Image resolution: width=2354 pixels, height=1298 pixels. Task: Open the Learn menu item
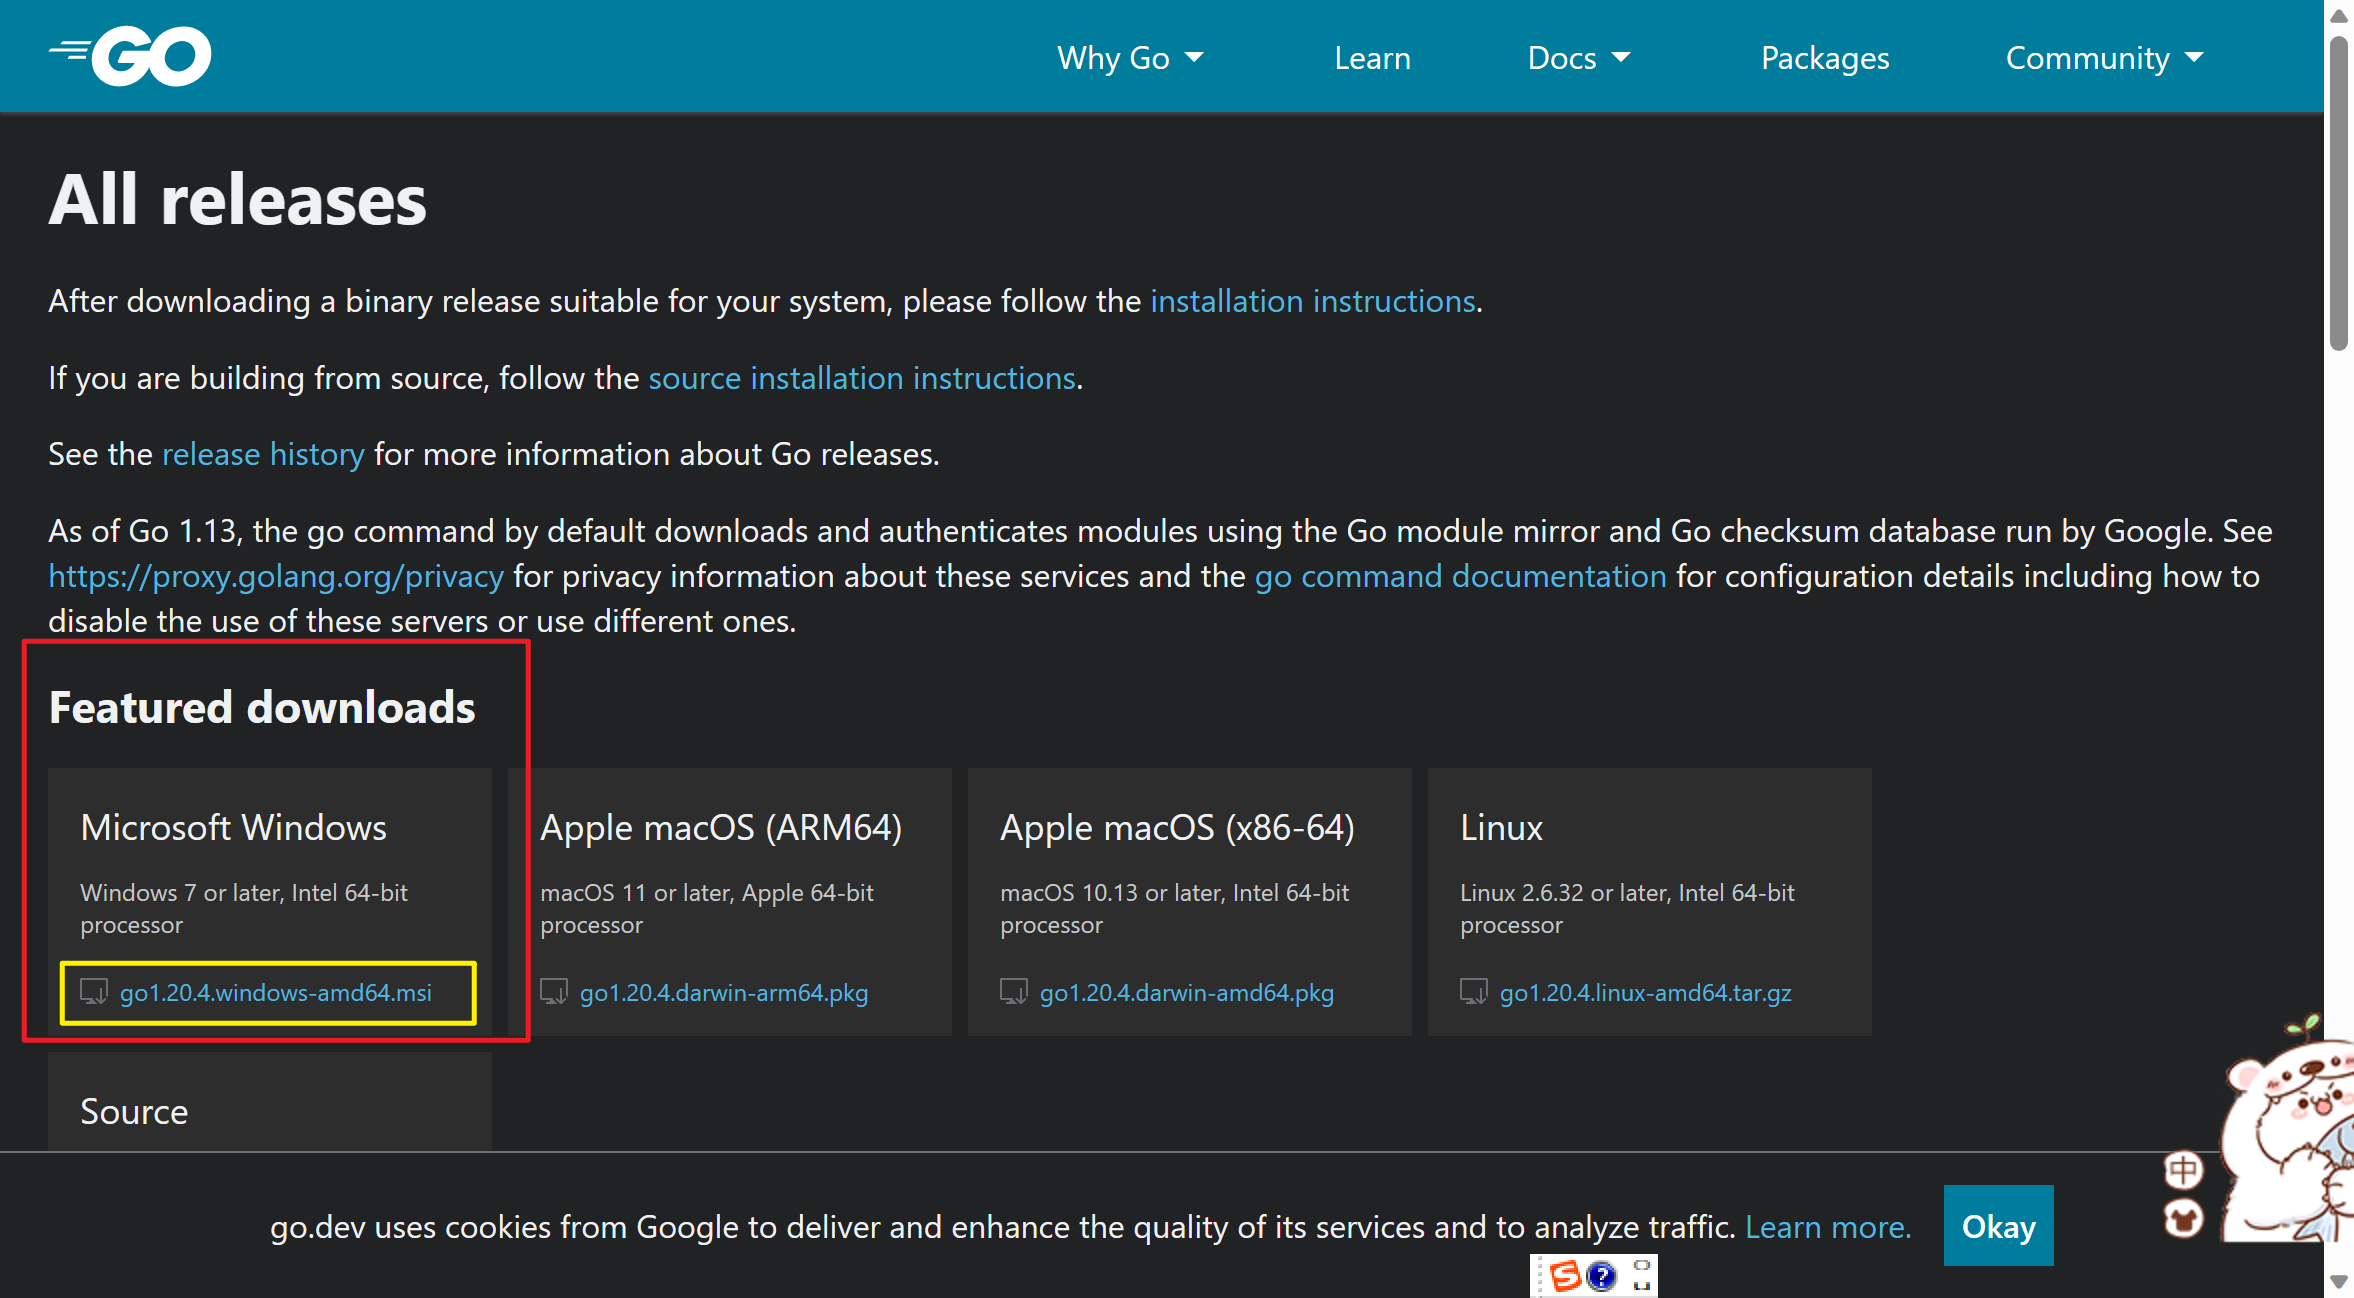click(1372, 58)
